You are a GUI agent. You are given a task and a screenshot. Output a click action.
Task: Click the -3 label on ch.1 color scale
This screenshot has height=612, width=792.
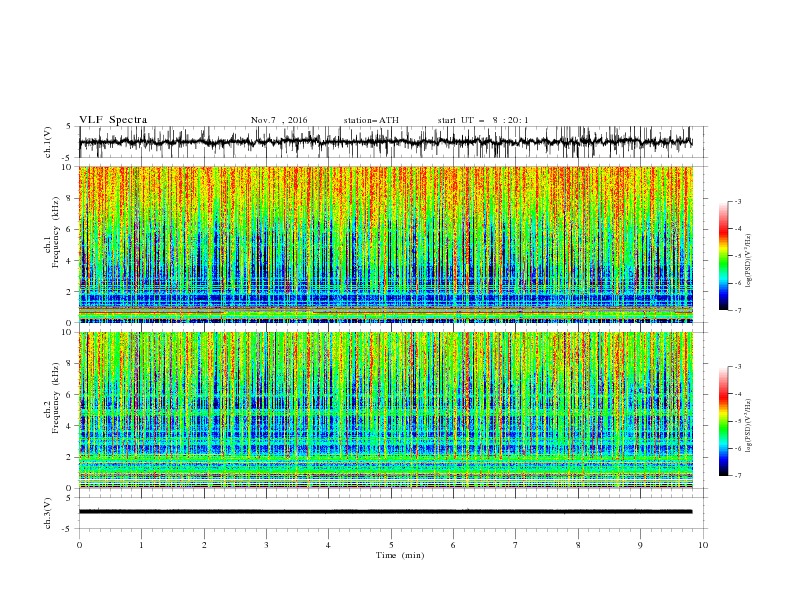738,201
